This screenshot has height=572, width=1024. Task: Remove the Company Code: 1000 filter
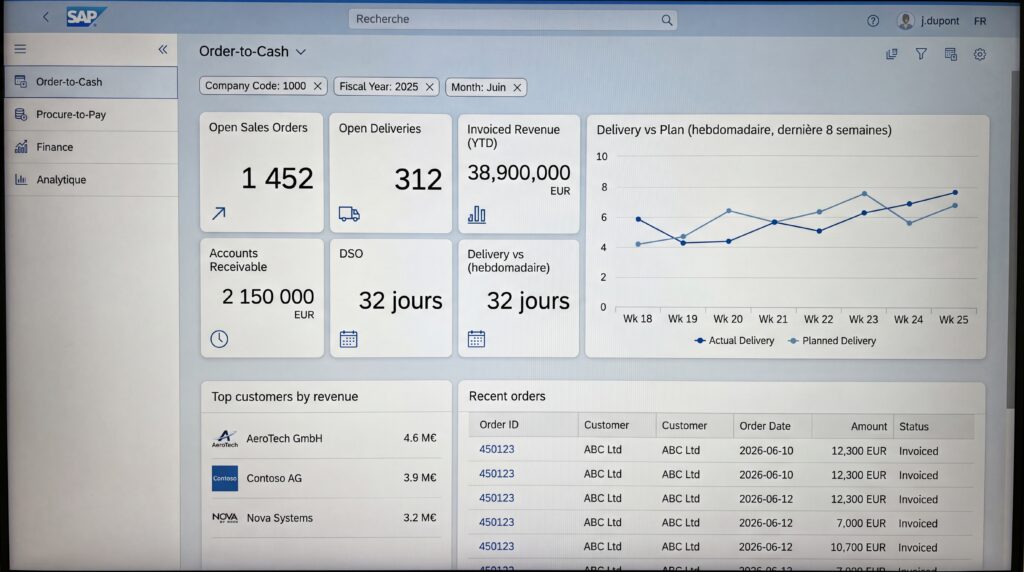(317, 86)
